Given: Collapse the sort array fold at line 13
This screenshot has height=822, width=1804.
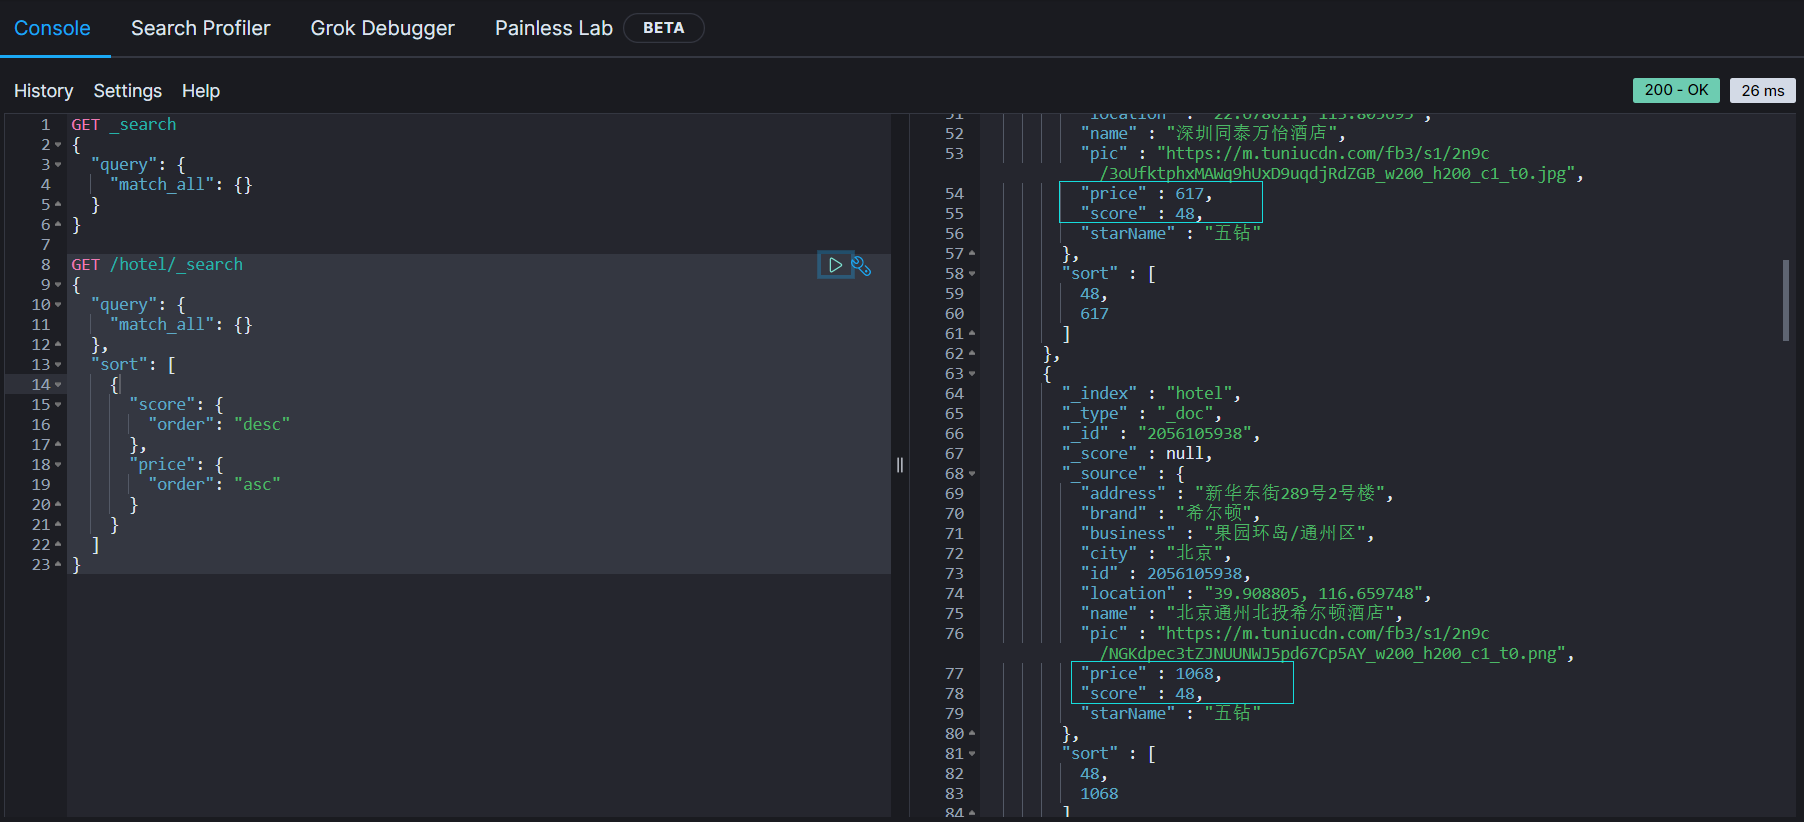Looking at the screenshot, I should [58, 365].
